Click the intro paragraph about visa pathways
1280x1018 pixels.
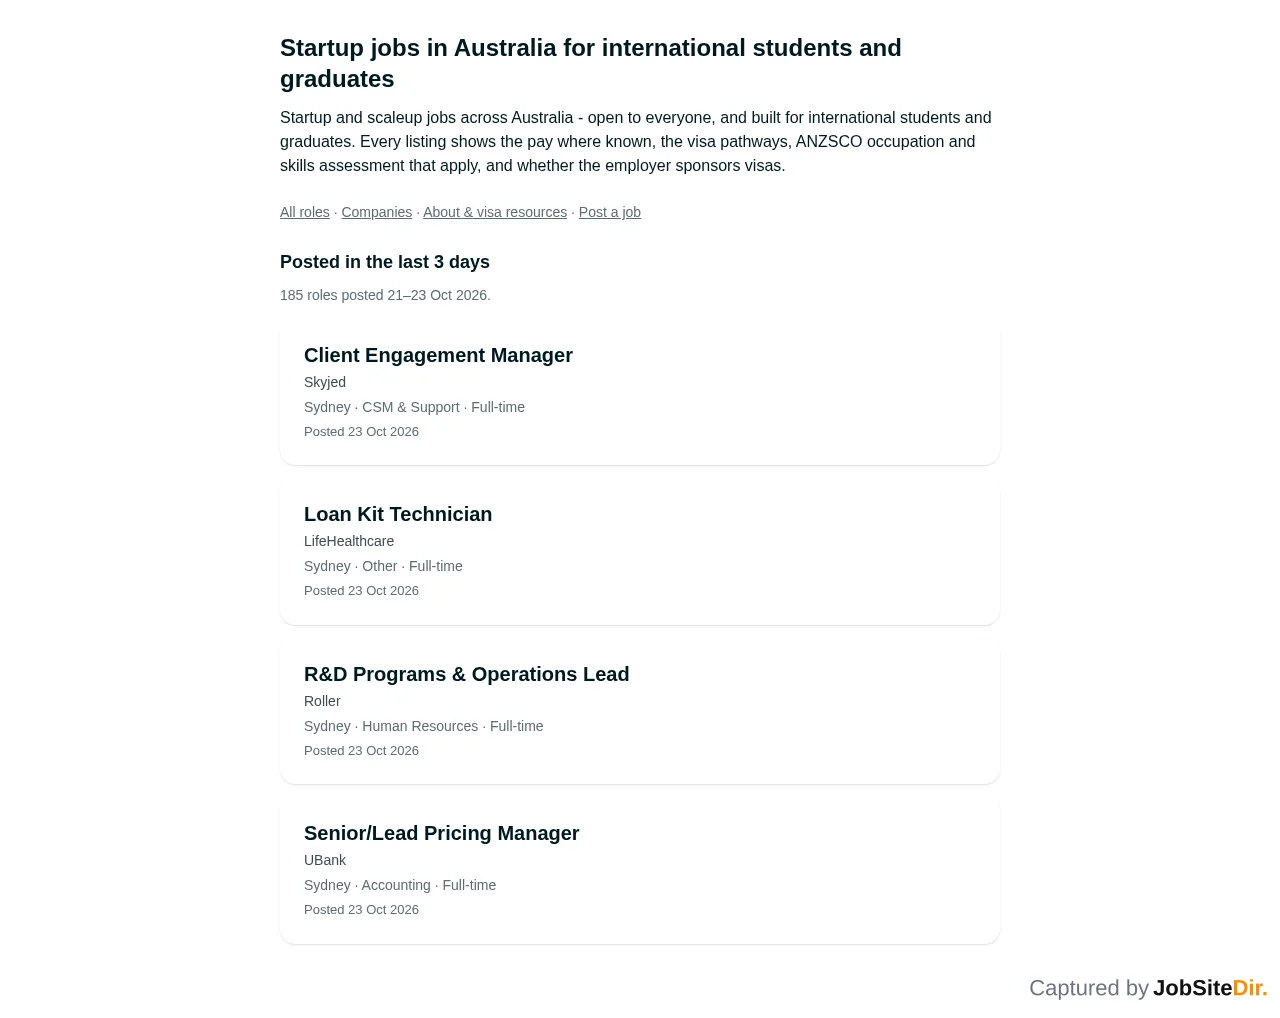point(636,142)
